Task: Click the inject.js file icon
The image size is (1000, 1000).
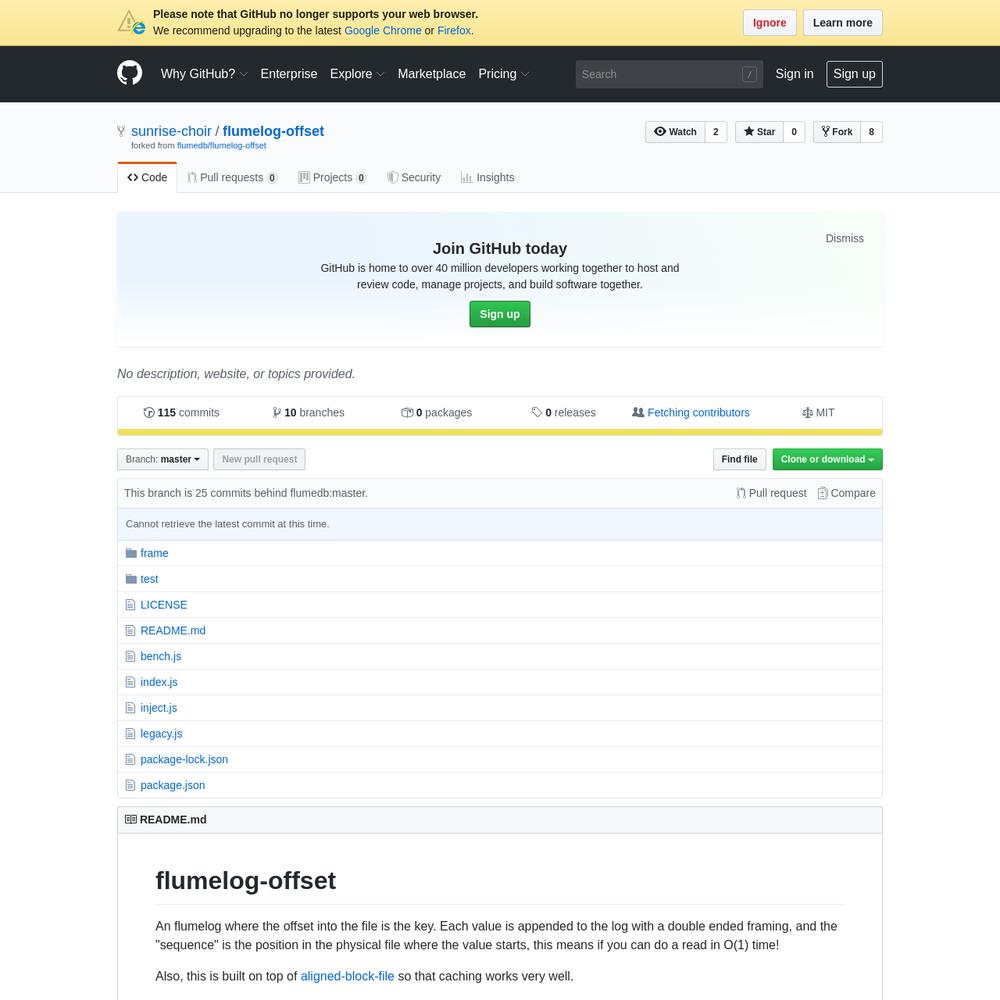Action: pyautogui.click(x=130, y=708)
